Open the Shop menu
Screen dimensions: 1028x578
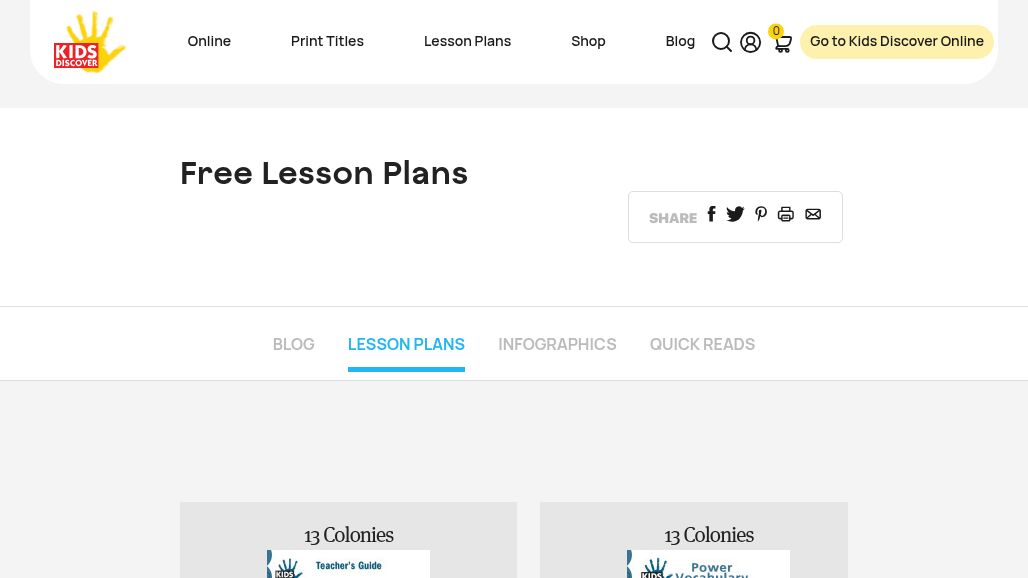click(588, 41)
